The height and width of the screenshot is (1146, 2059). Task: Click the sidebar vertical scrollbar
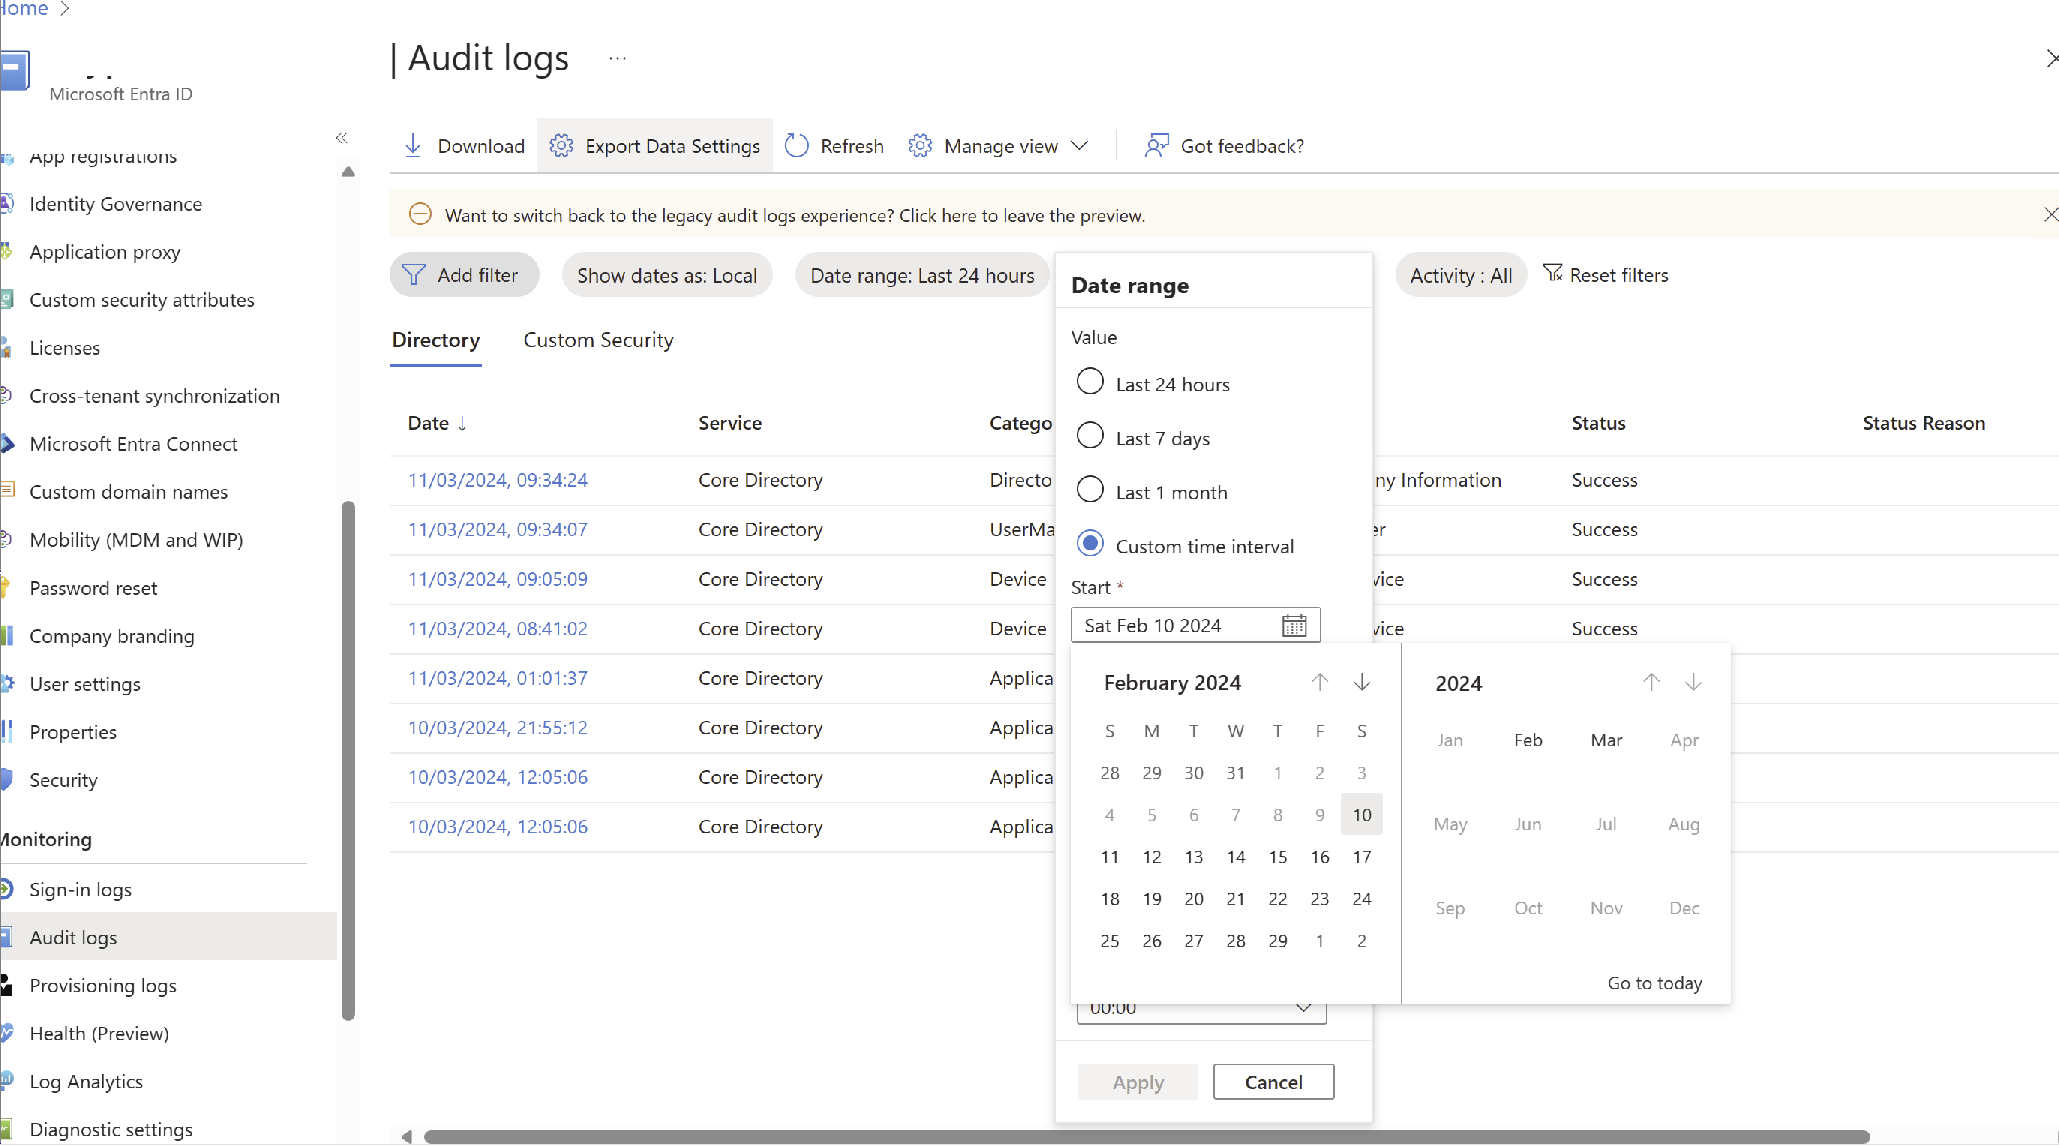click(x=348, y=760)
